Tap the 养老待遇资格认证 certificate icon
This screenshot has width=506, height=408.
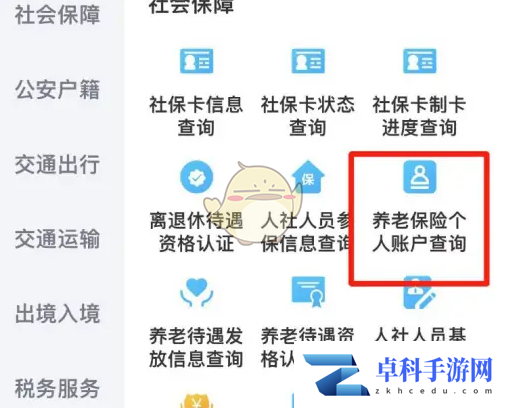click(308, 292)
